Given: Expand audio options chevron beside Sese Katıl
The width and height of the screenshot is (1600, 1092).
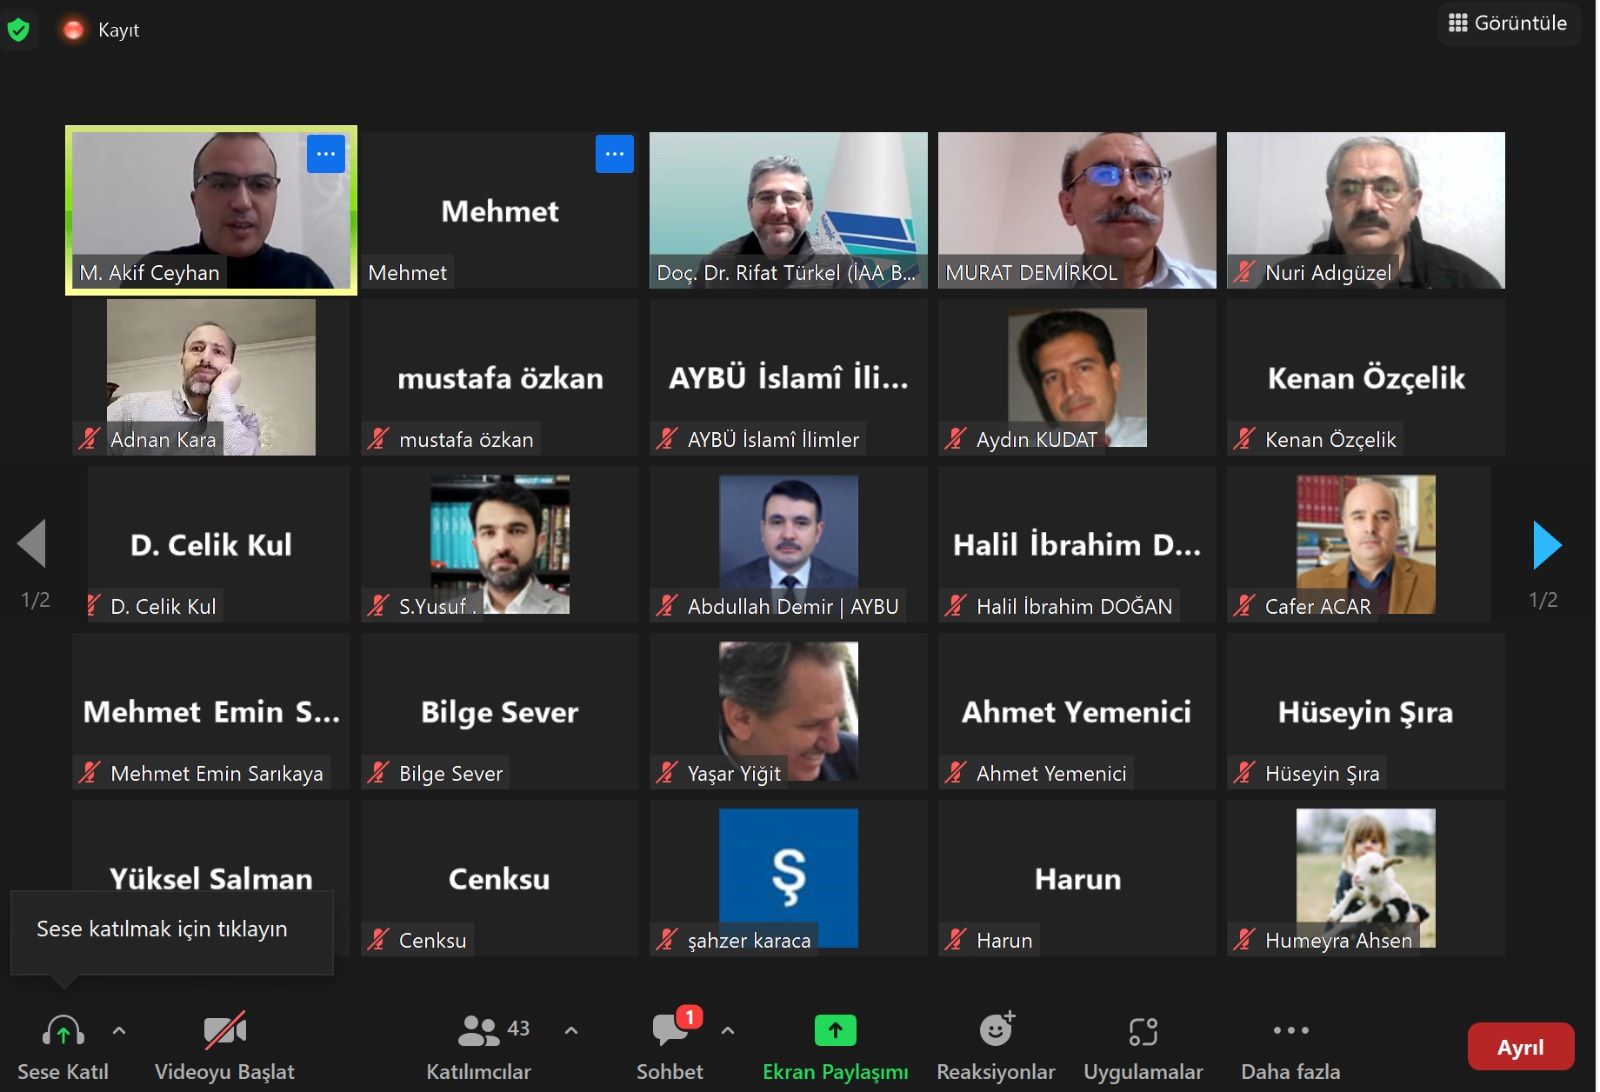Looking at the screenshot, I should (x=119, y=1030).
